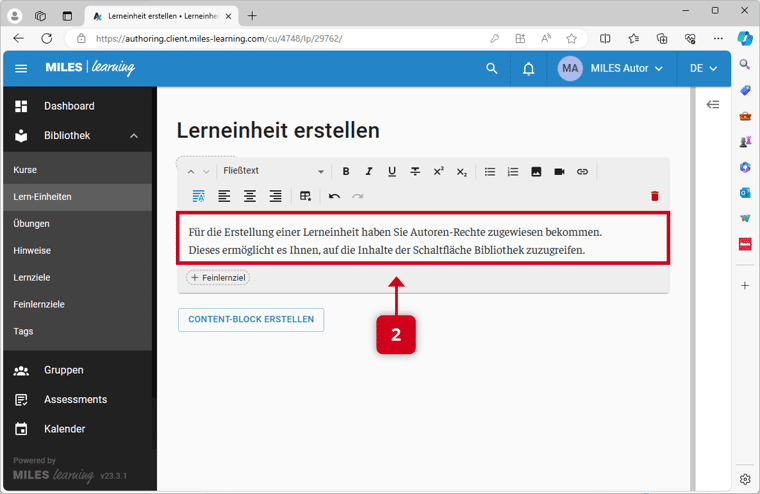
Task: Toggle the bulleted list format
Action: (x=490, y=172)
